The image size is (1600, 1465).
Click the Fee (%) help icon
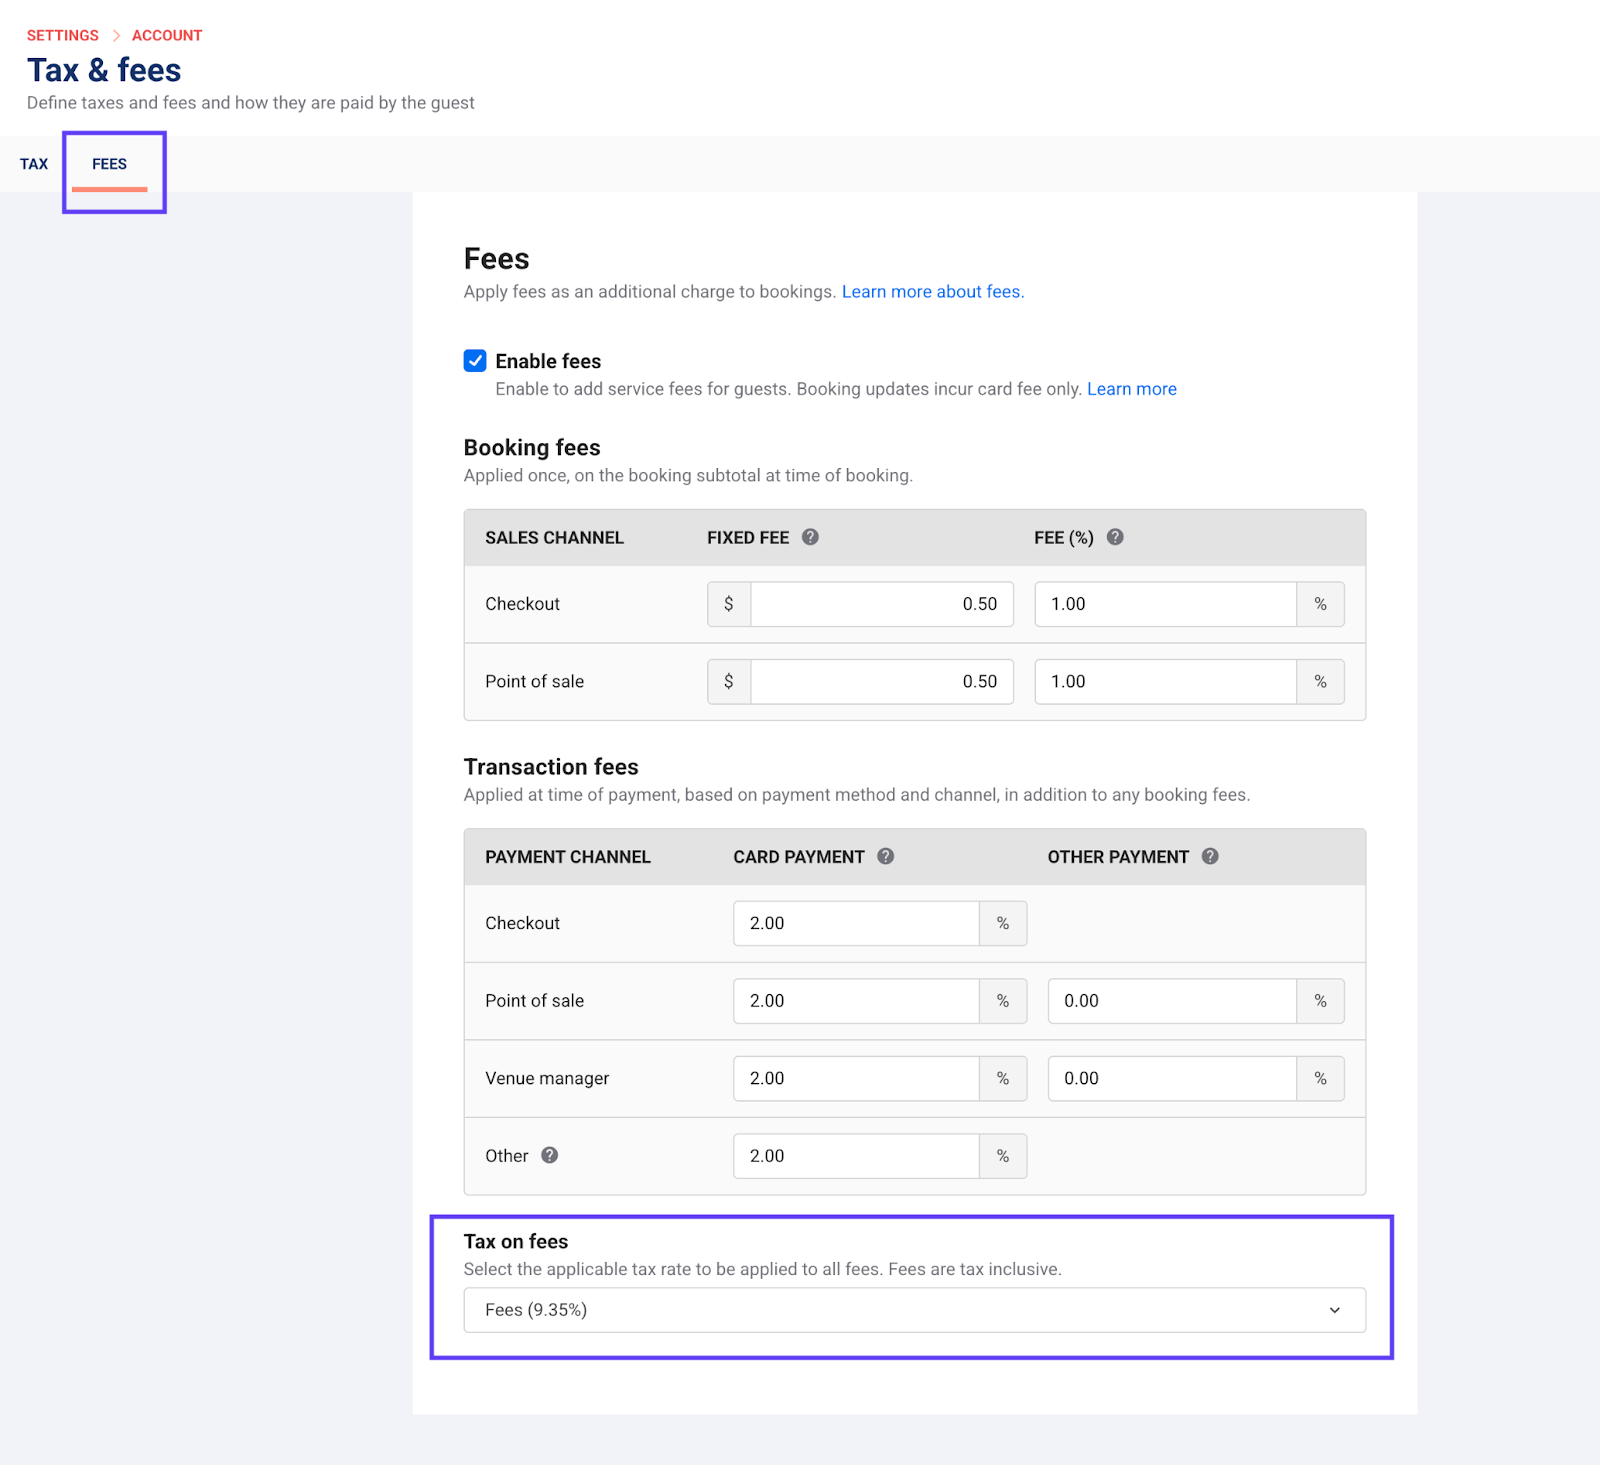point(1115,537)
